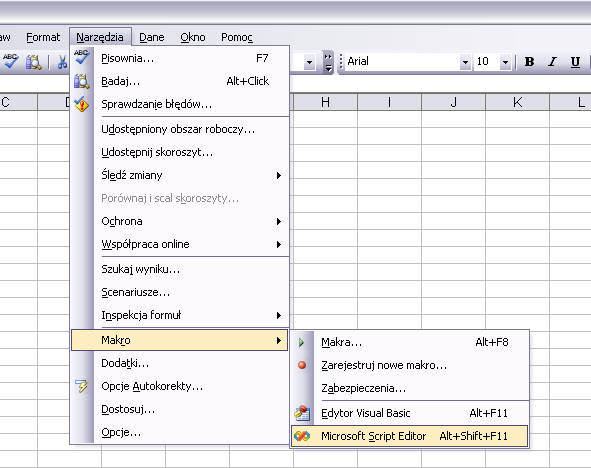Open Edytor Visual Basic

coord(409,413)
